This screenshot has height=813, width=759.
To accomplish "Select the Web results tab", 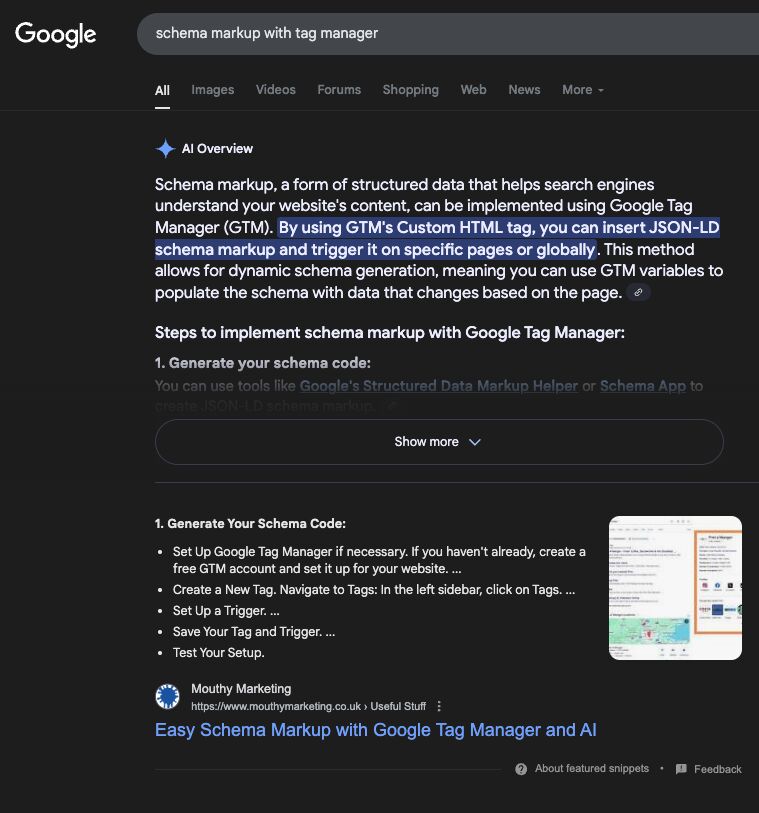I will tap(473, 90).
